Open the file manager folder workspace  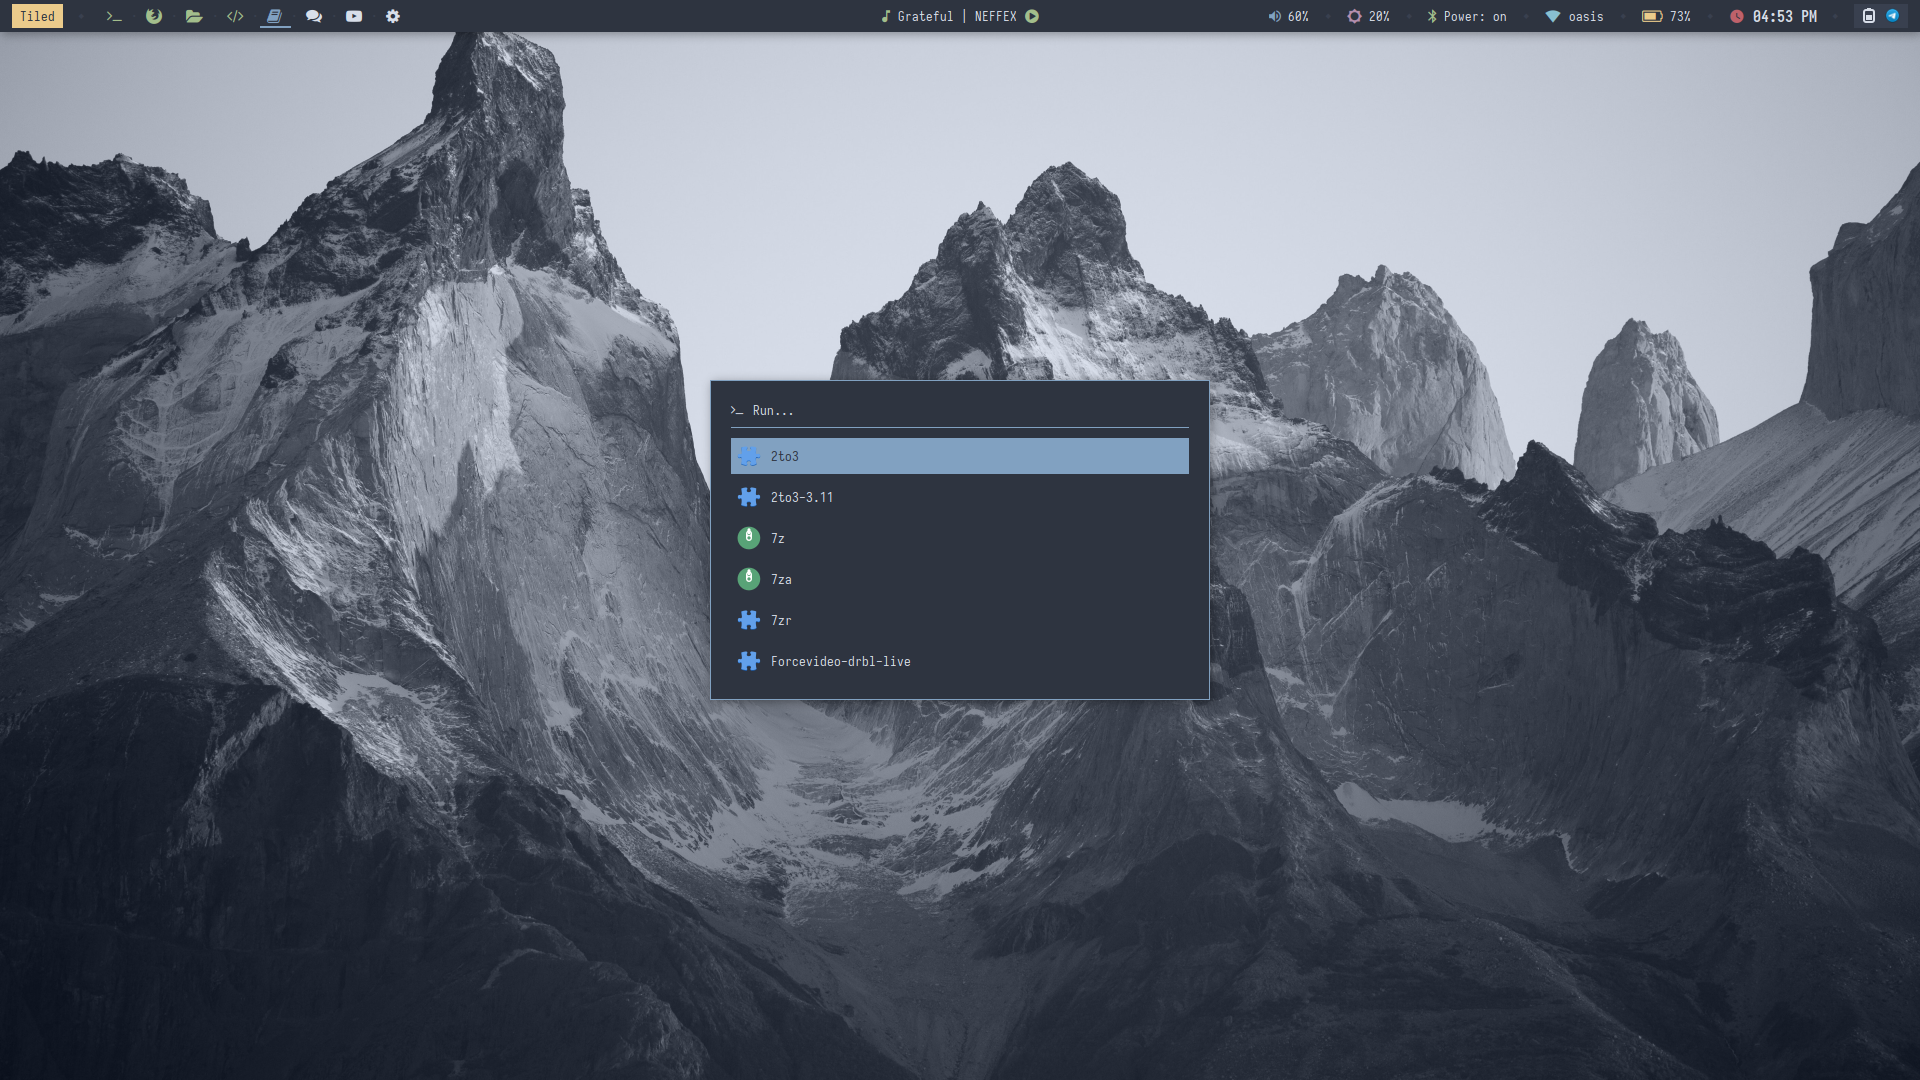click(x=194, y=16)
